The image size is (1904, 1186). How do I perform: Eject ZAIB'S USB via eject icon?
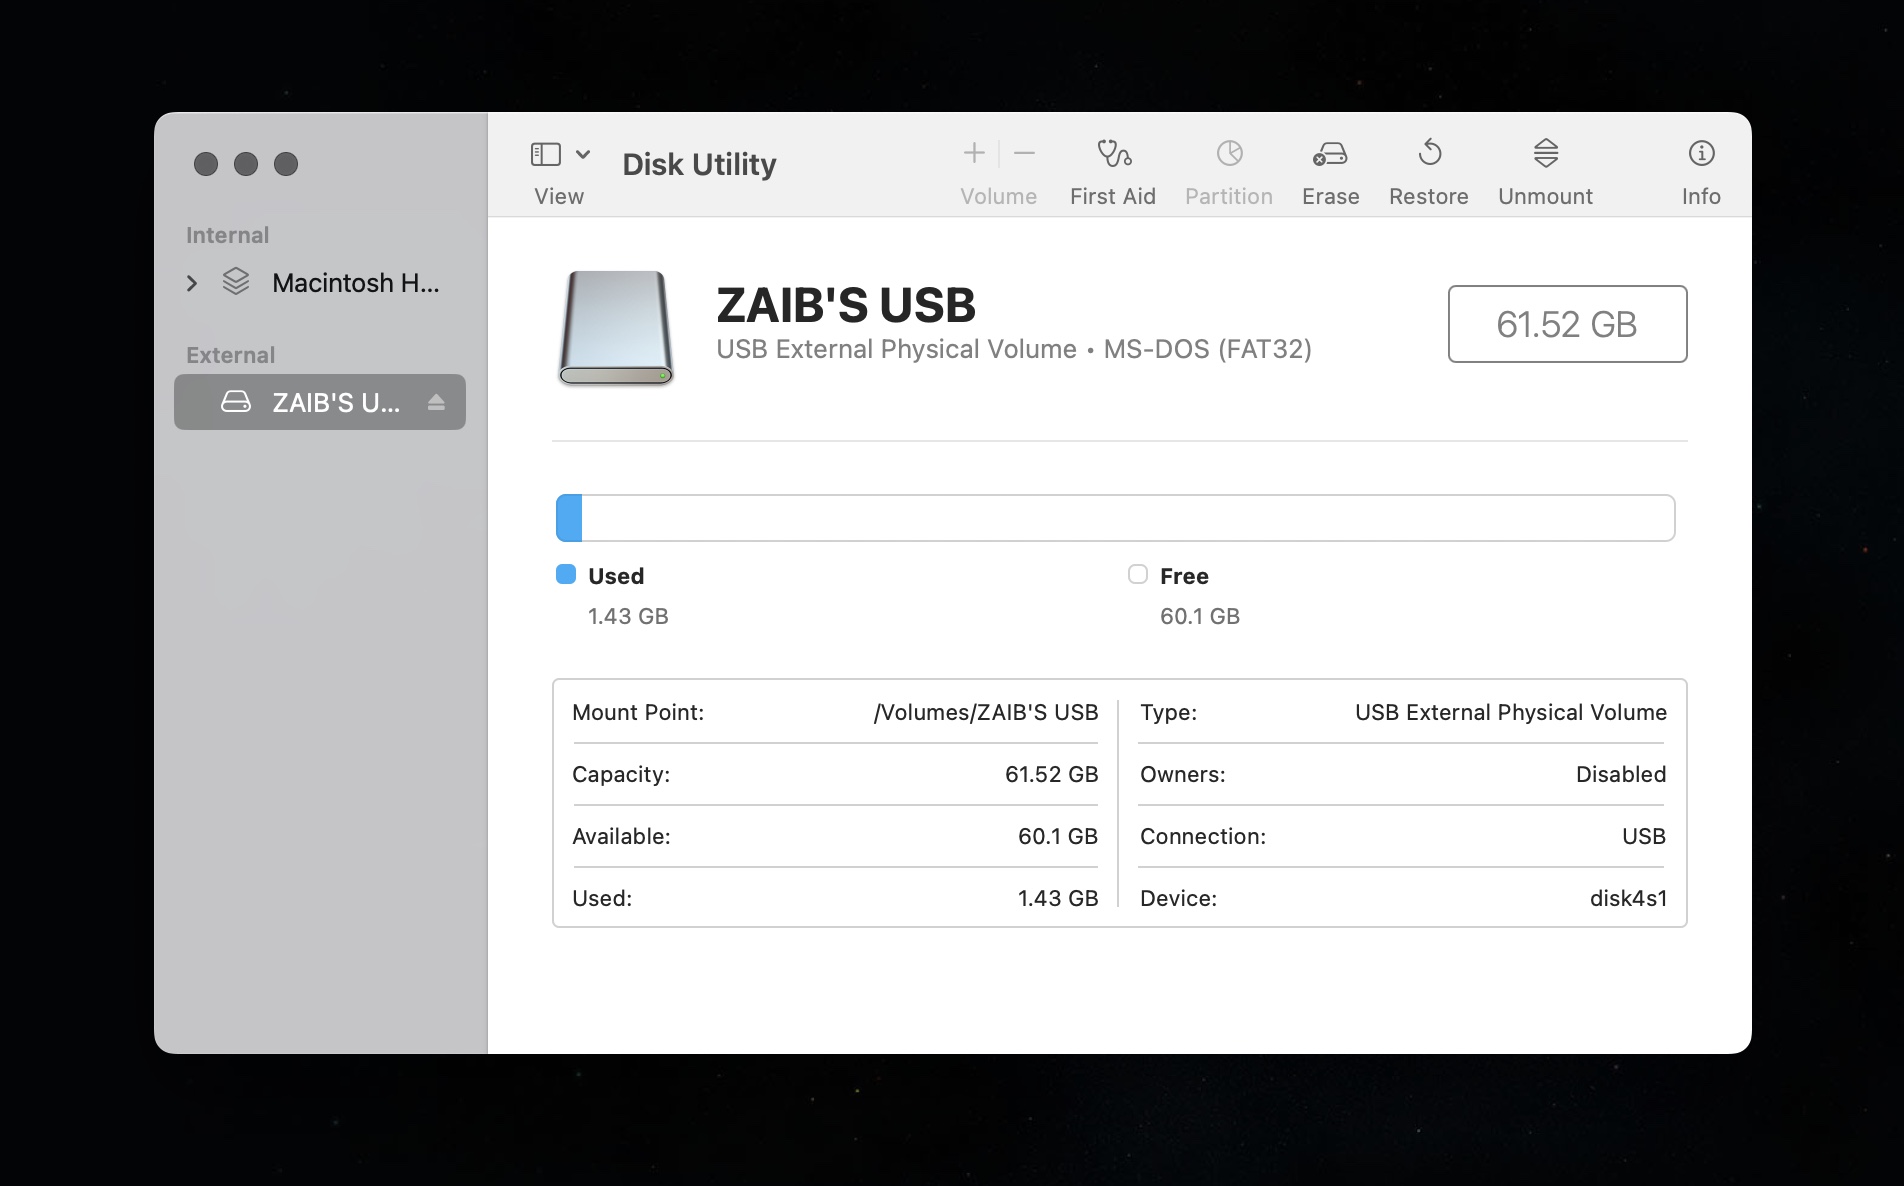click(436, 402)
